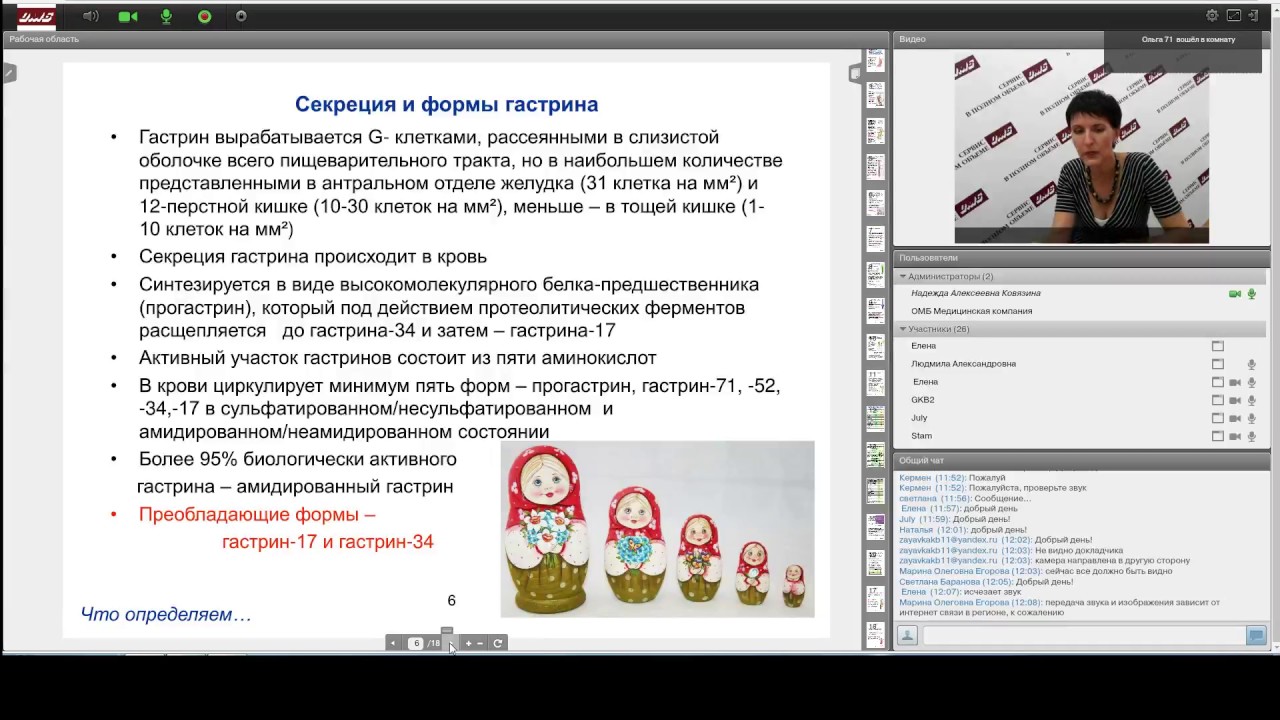This screenshot has width=1280, height=720.
Task: Click microphone icon in GKB2 row
Action: click(1251, 400)
